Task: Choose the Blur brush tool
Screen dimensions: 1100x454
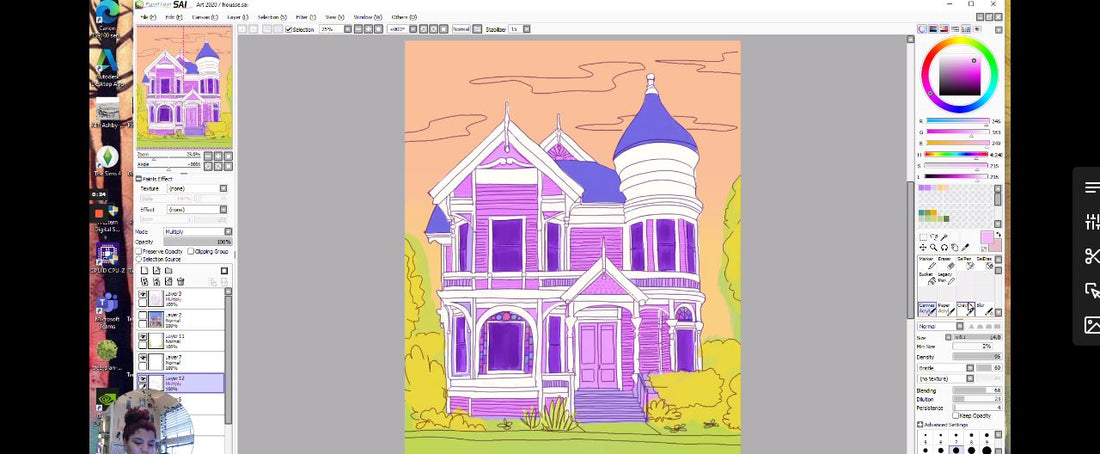Action: tap(983, 307)
